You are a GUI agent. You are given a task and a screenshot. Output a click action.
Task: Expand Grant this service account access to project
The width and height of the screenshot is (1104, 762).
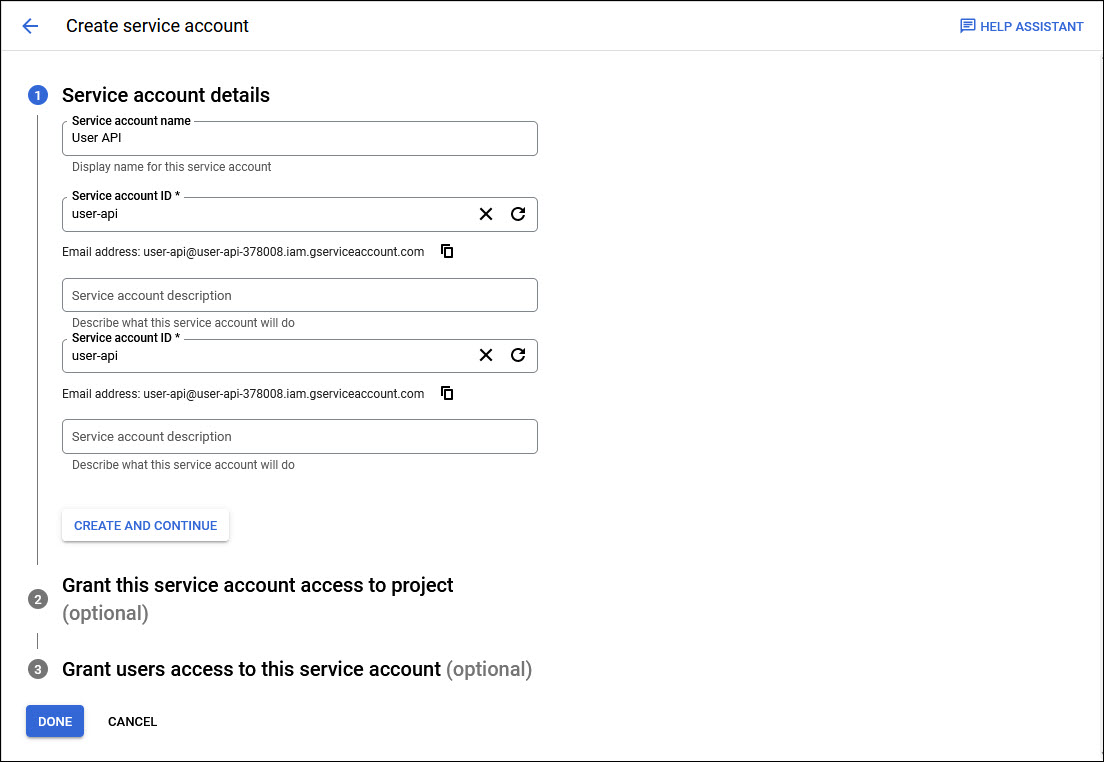point(257,585)
